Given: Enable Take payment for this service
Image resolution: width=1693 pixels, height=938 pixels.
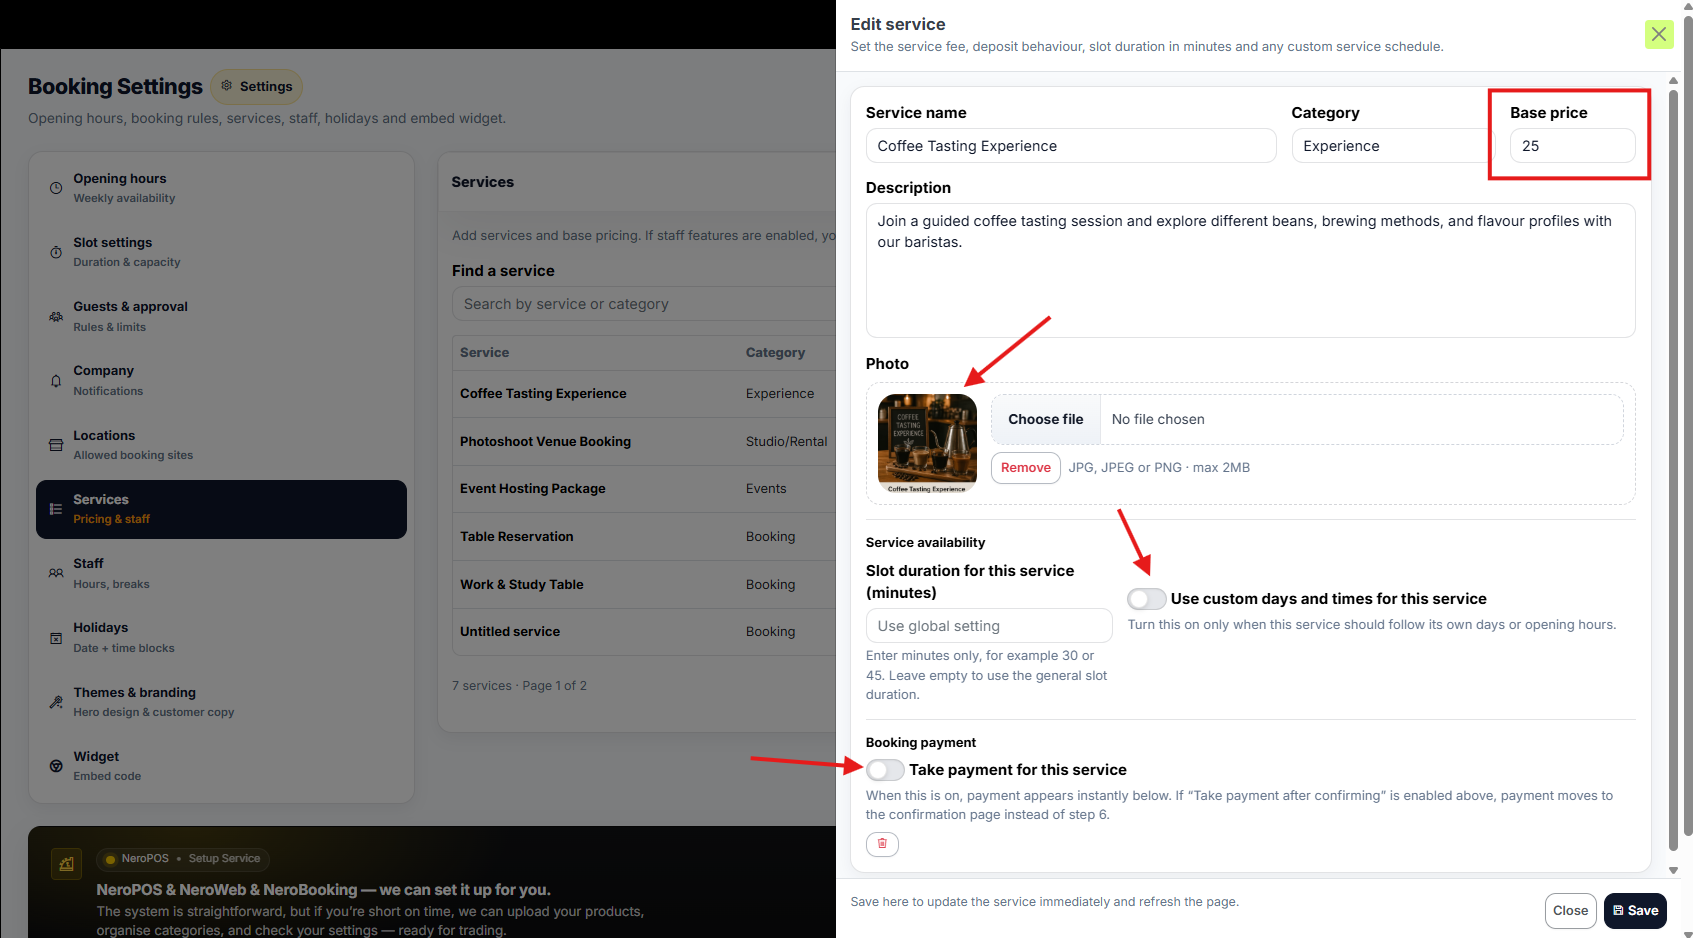Looking at the screenshot, I should pyautogui.click(x=885, y=770).
